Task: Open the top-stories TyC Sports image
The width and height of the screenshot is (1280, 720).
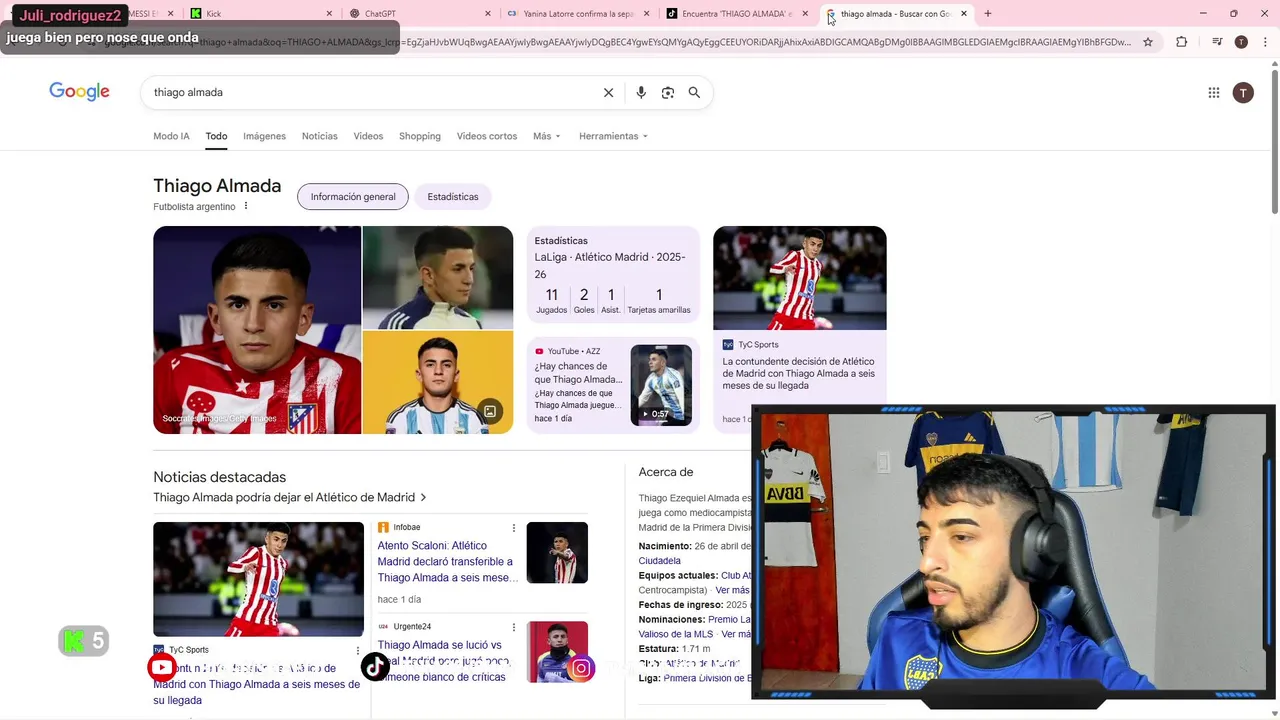Action: pyautogui.click(x=258, y=579)
